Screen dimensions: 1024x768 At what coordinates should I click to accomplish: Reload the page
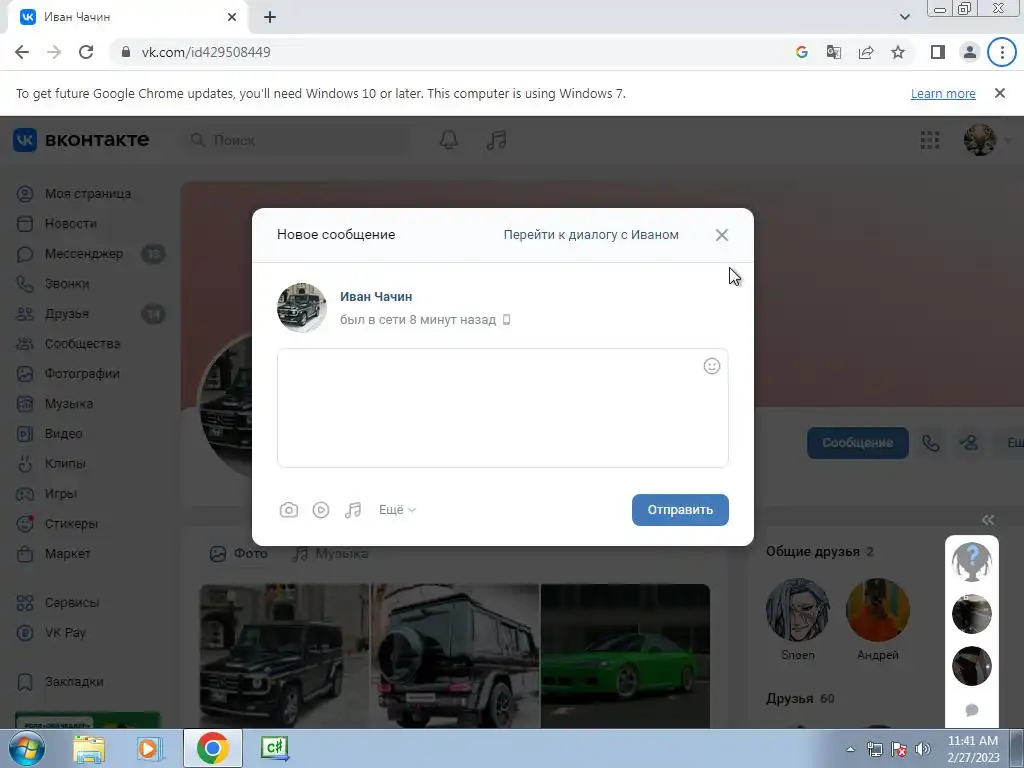click(x=86, y=52)
